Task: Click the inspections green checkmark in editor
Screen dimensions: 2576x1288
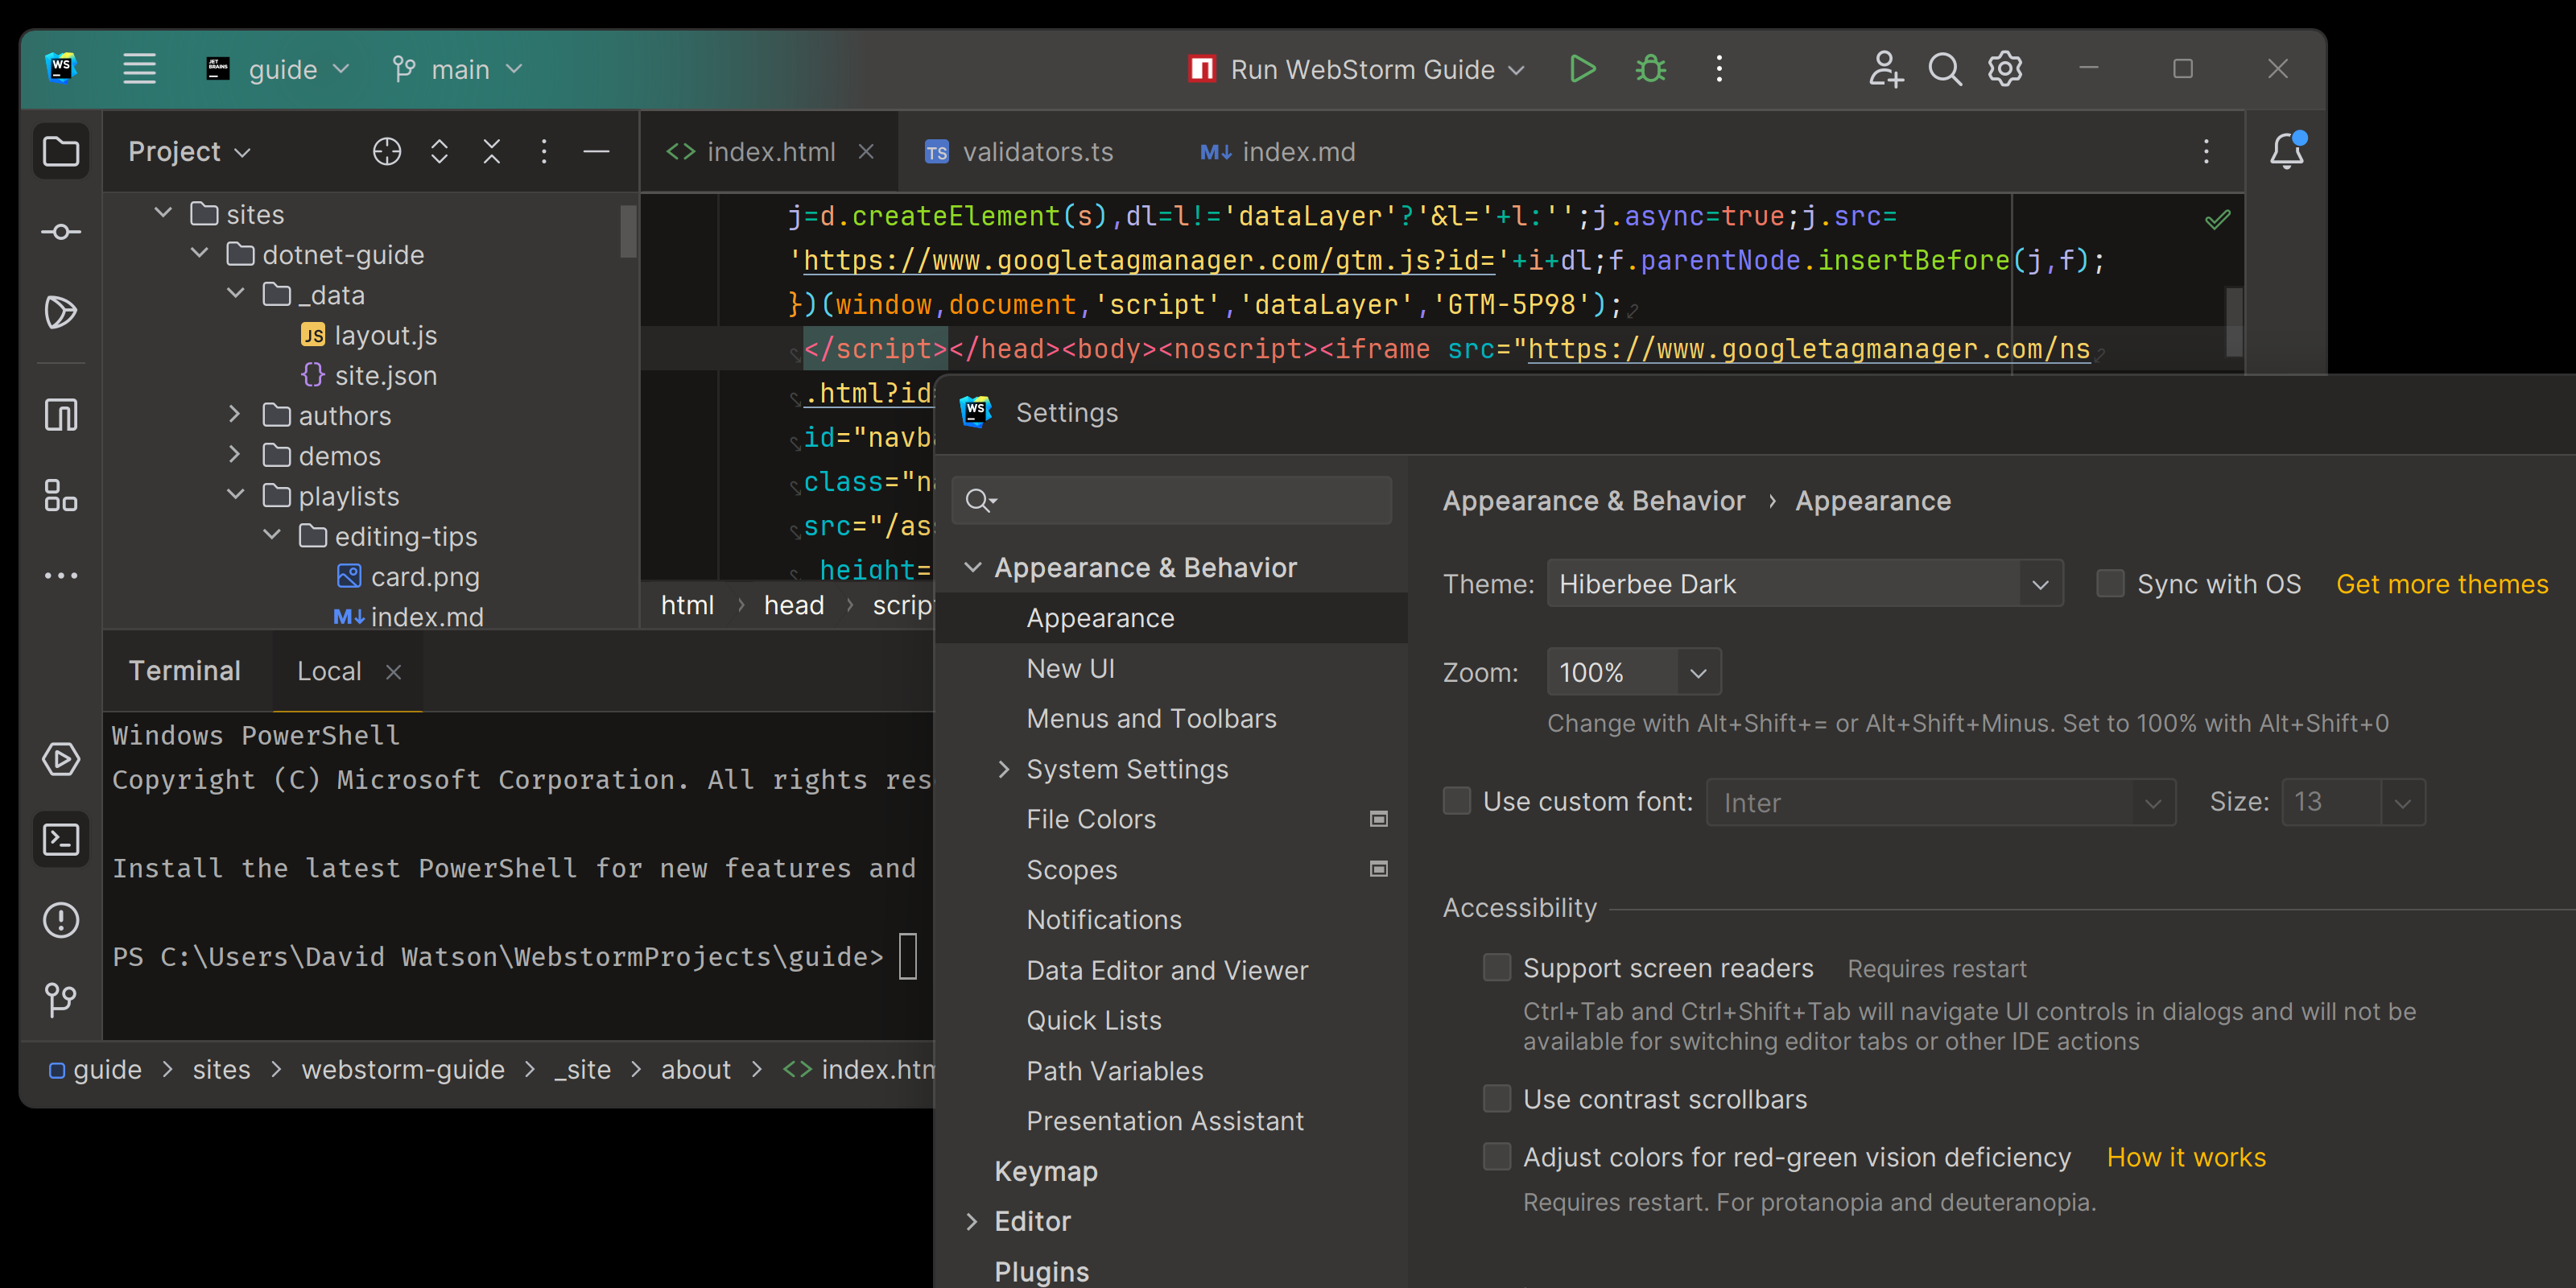Action: [x=2217, y=219]
